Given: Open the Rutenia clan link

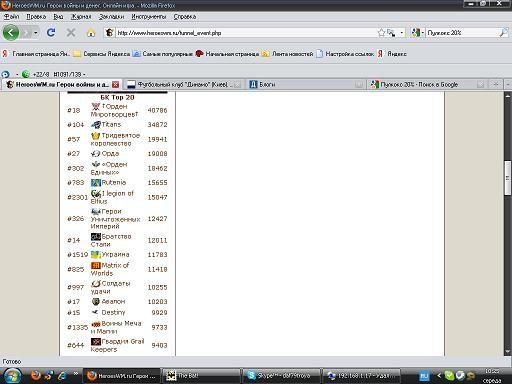Looking at the screenshot, I should (x=114, y=182).
